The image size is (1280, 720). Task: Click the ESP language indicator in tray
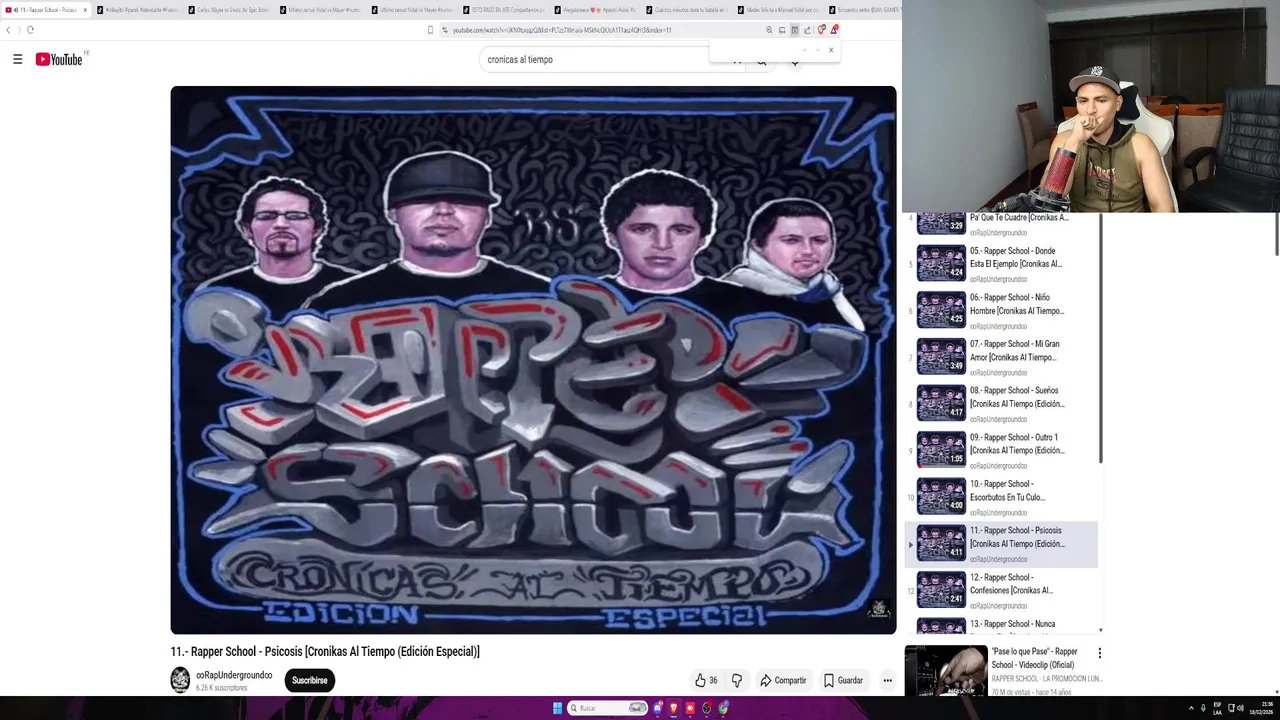[x=1217, y=709]
